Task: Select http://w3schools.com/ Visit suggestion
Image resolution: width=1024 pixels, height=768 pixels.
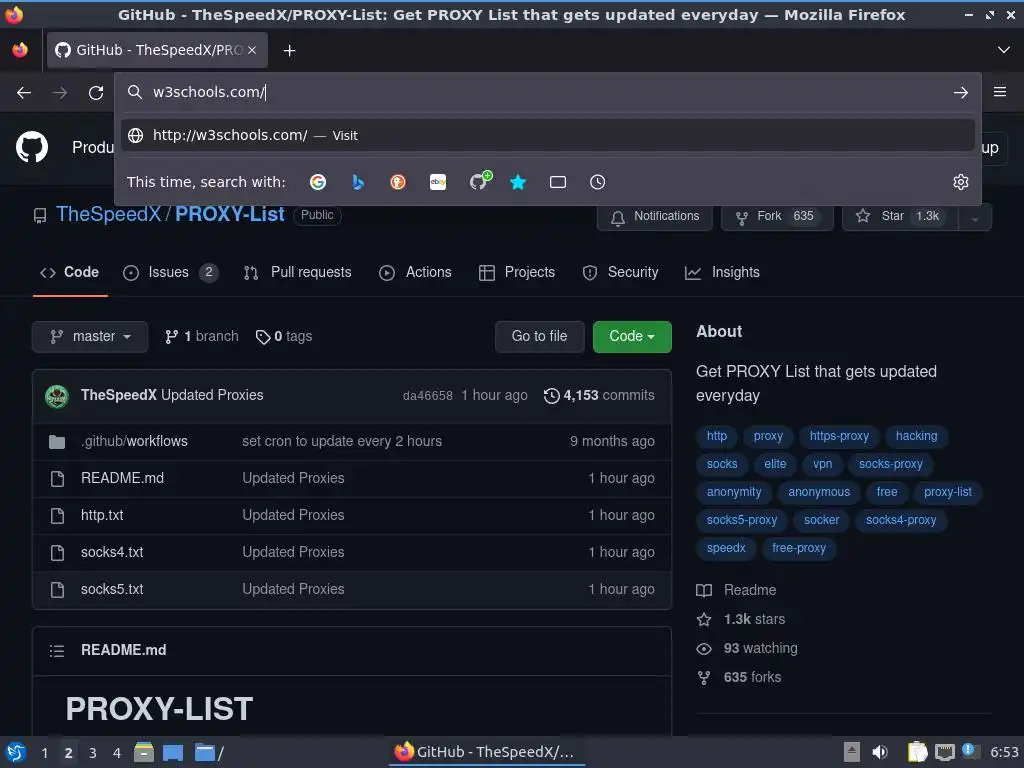Action: 547,135
